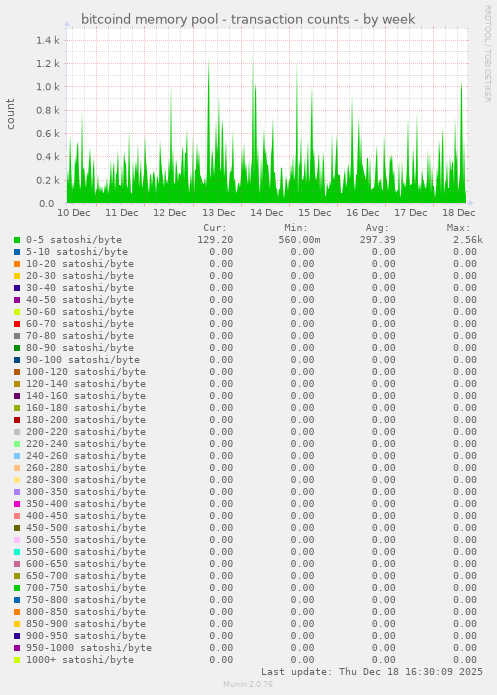497x695 pixels.
Task: Click the 'Last update: Thu Dec 18 16:30:09 2025' text
Action: coord(372,672)
